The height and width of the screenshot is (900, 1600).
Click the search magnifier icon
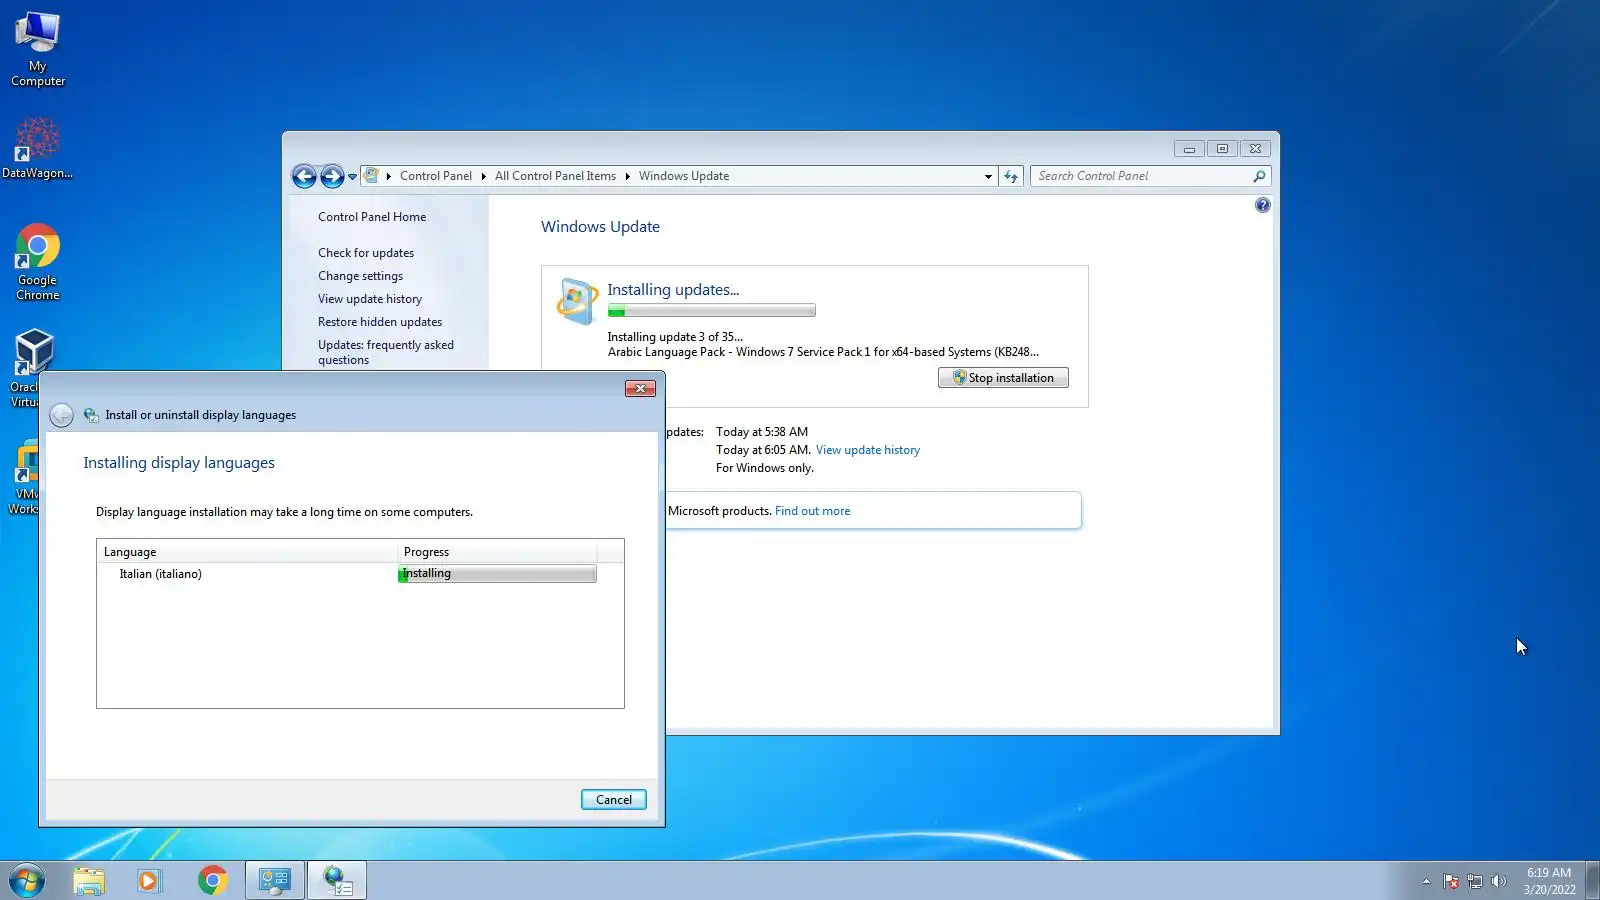[x=1259, y=176]
